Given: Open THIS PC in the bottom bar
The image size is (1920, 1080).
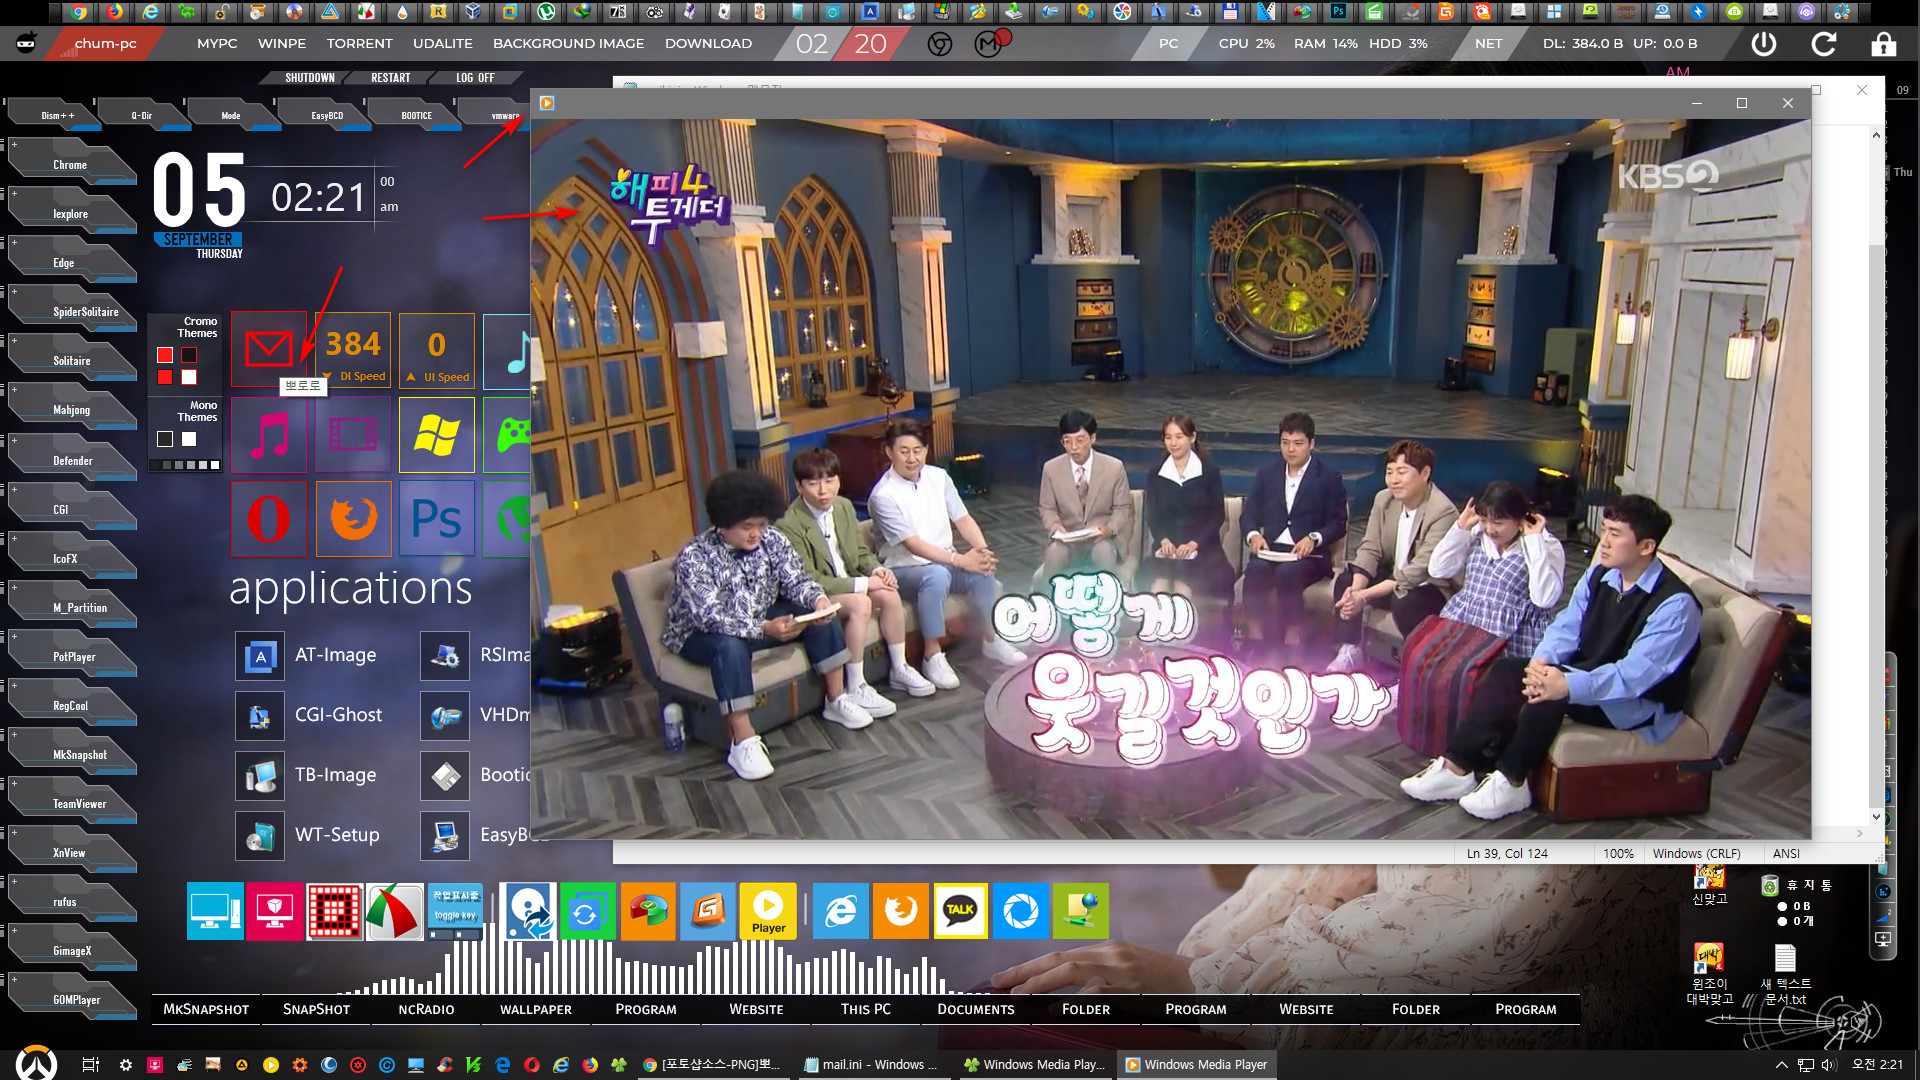Looking at the screenshot, I should coord(866,1009).
